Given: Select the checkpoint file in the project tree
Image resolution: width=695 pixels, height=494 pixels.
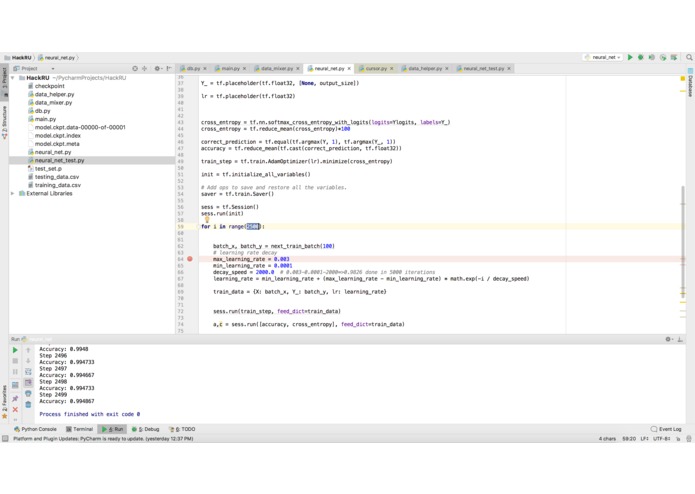Looking at the screenshot, I should pyautogui.click(x=49, y=86).
